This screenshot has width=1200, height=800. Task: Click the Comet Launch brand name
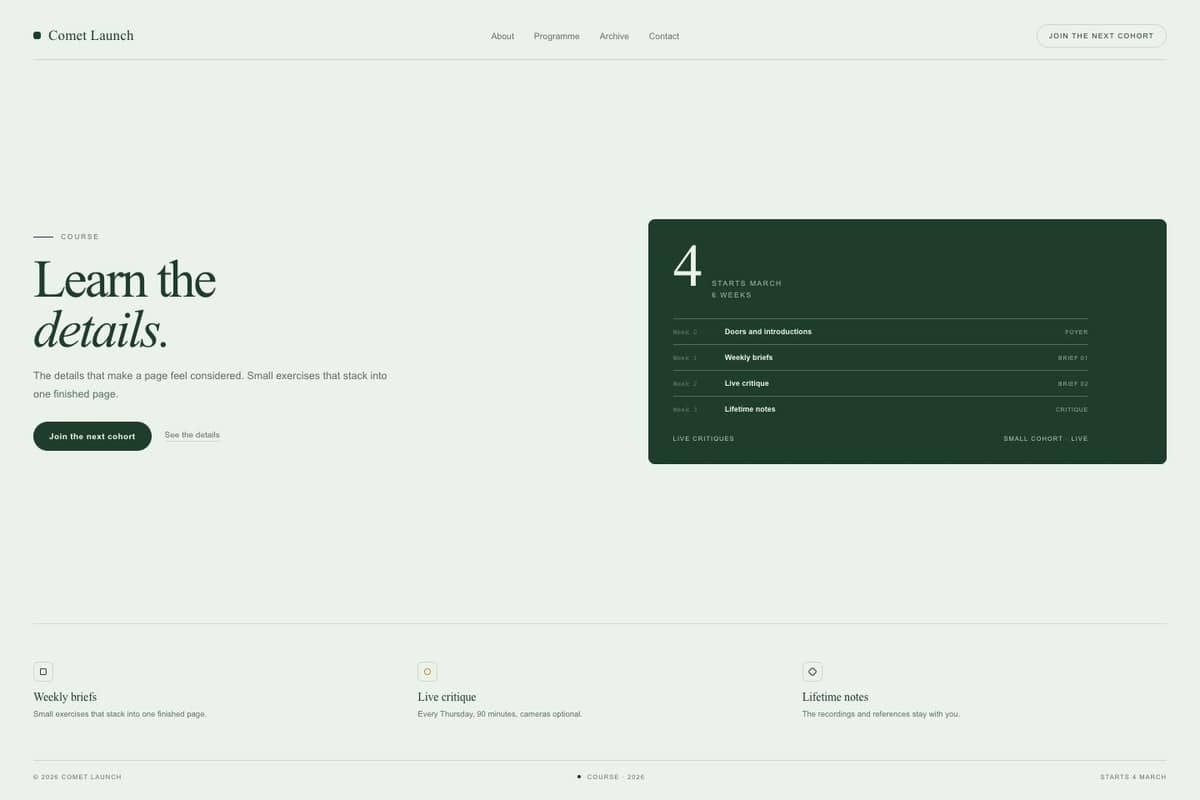[91, 35]
